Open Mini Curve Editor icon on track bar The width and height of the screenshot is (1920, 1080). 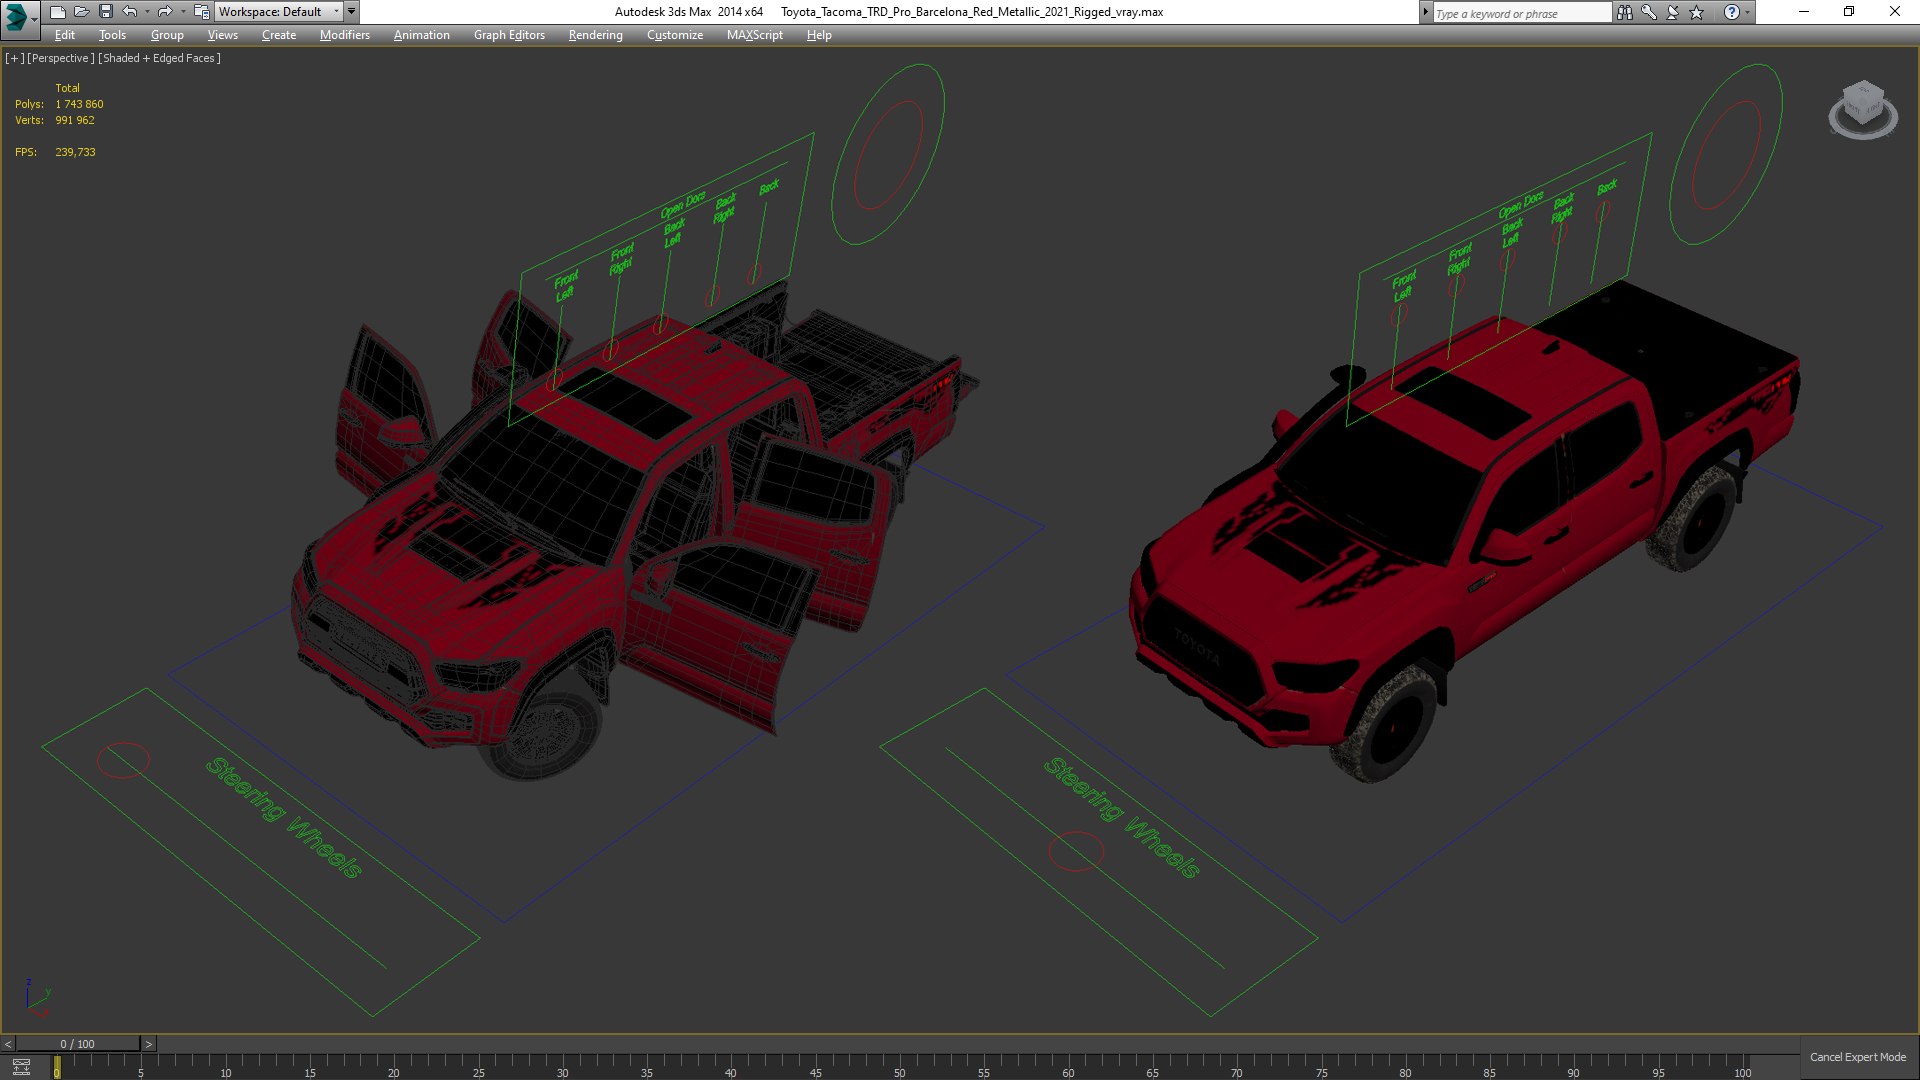coord(21,1067)
